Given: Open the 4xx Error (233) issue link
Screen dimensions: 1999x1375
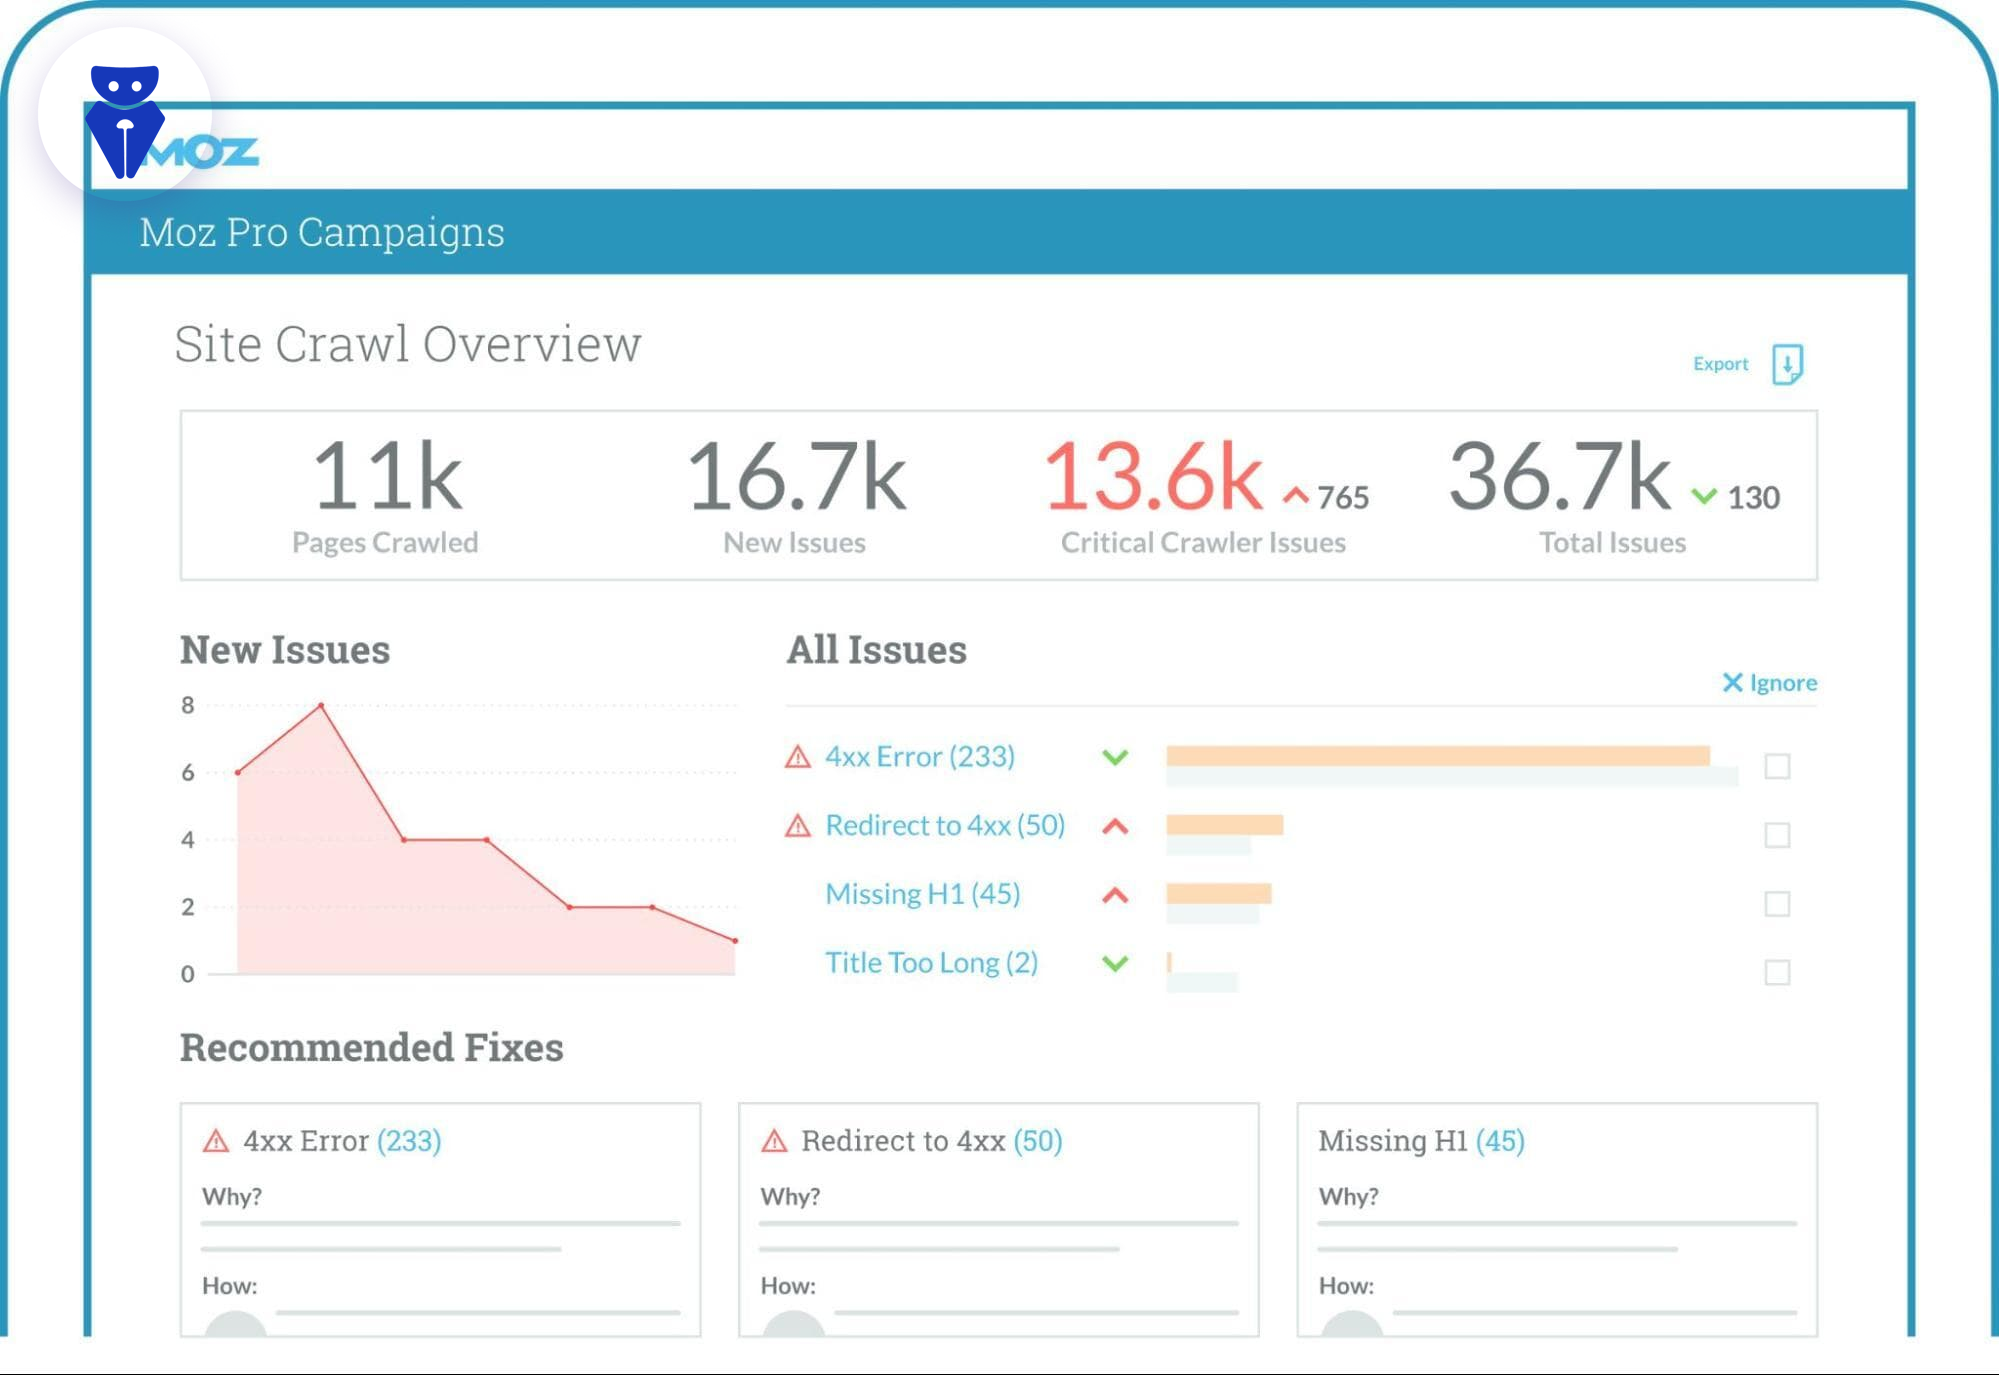Looking at the screenshot, I should 919,757.
